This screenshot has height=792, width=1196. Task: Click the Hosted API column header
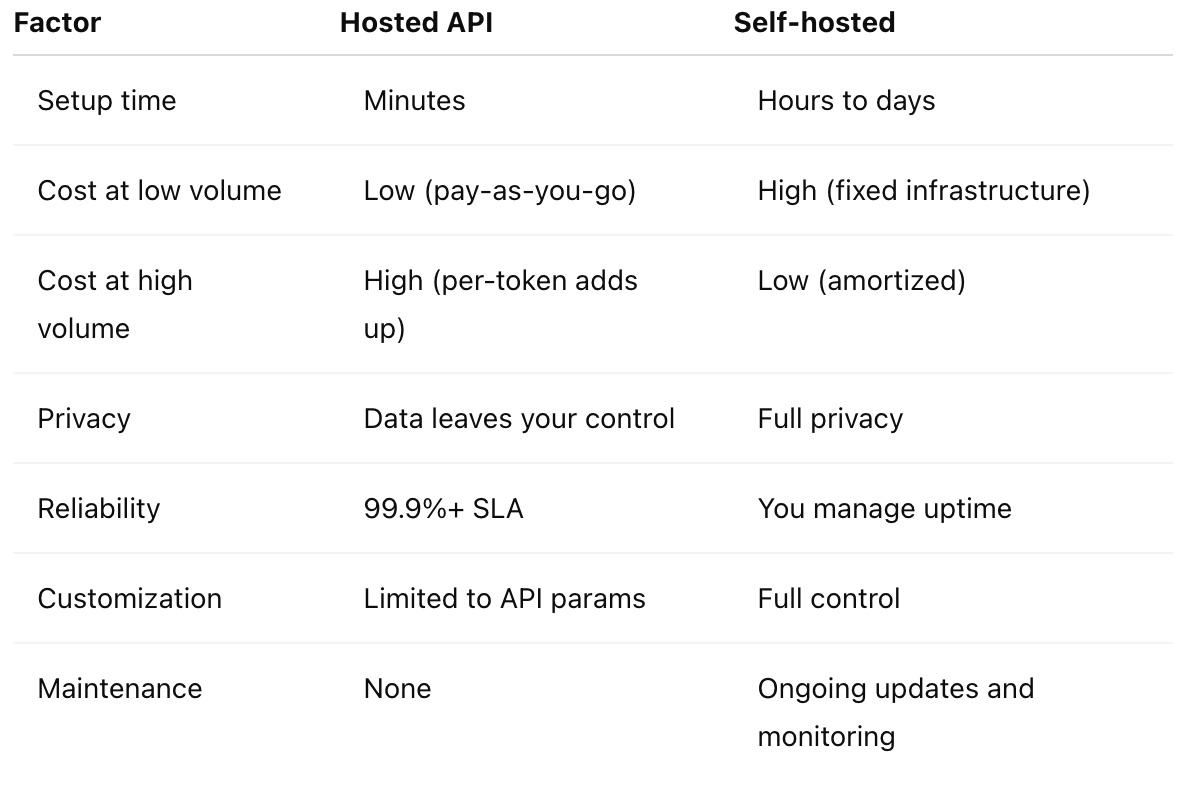pyautogui.click(x=416, y=23)
